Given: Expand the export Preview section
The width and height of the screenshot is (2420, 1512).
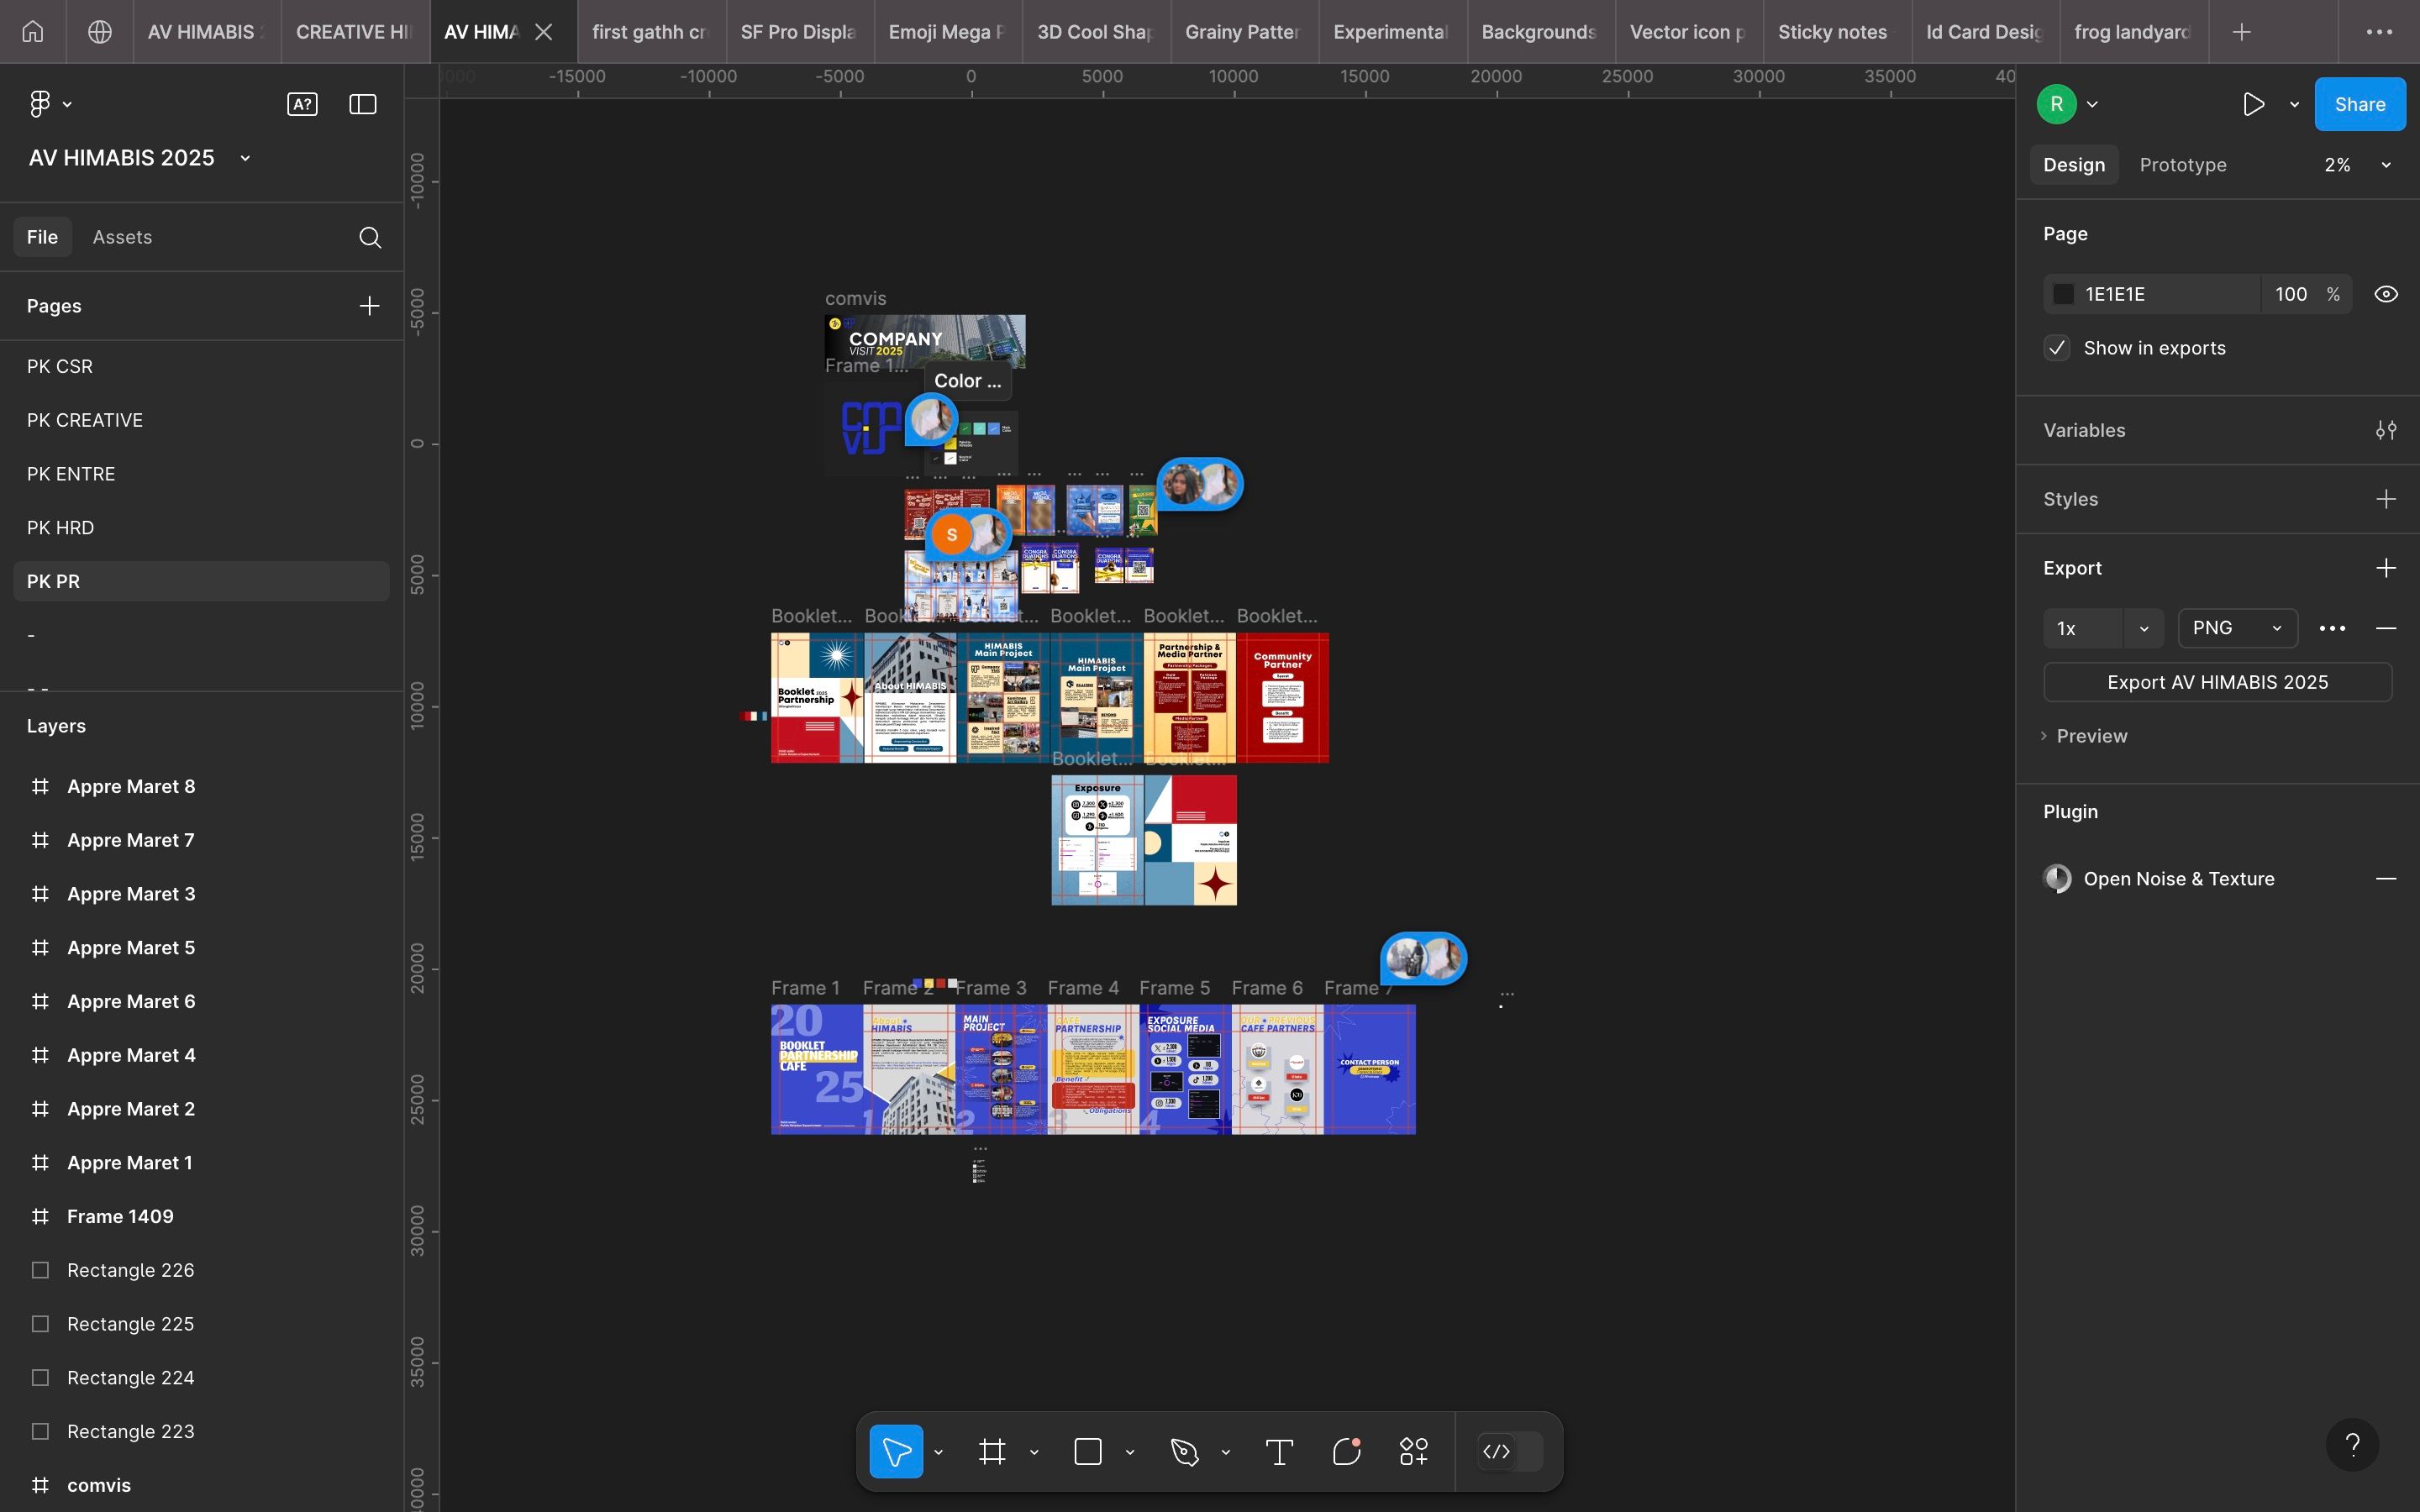Looking at the screenshot, I should 2085,736.
